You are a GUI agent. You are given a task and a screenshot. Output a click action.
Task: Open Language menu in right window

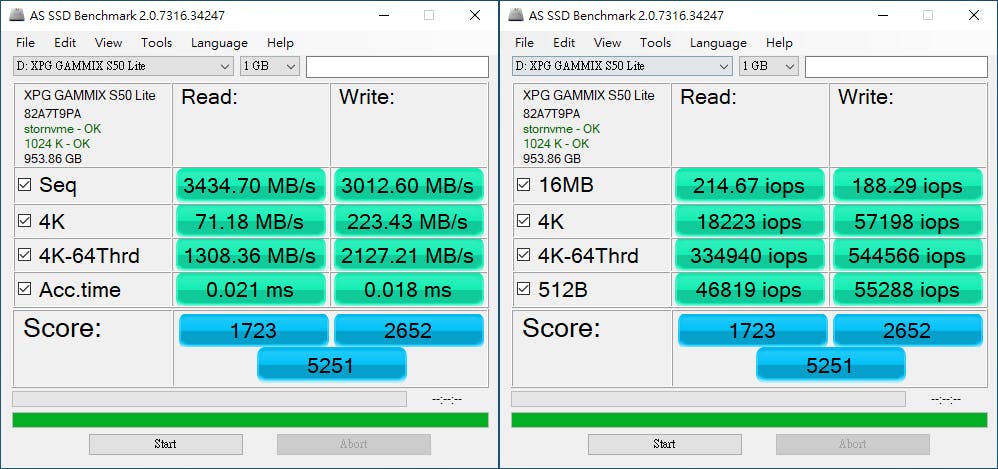tap(718, 43)
